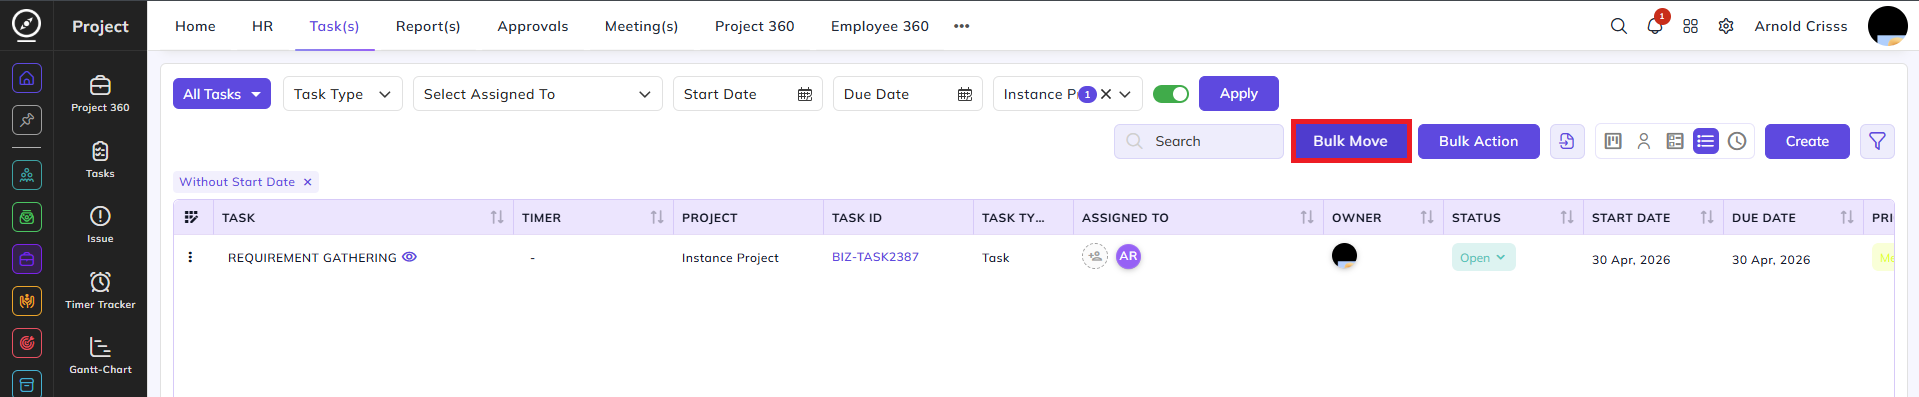Click the search magnifier in top bar

point(1618,26)
